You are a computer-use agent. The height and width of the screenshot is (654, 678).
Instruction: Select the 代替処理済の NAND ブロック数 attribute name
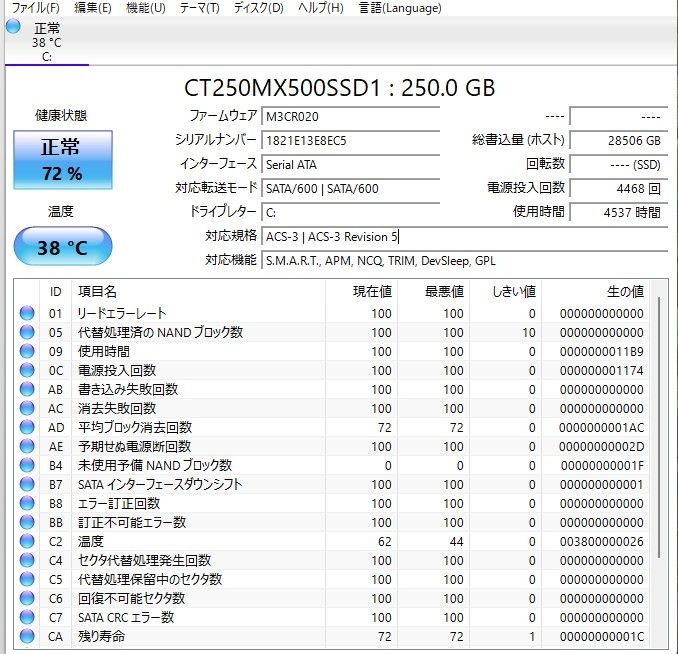(160, 332)
